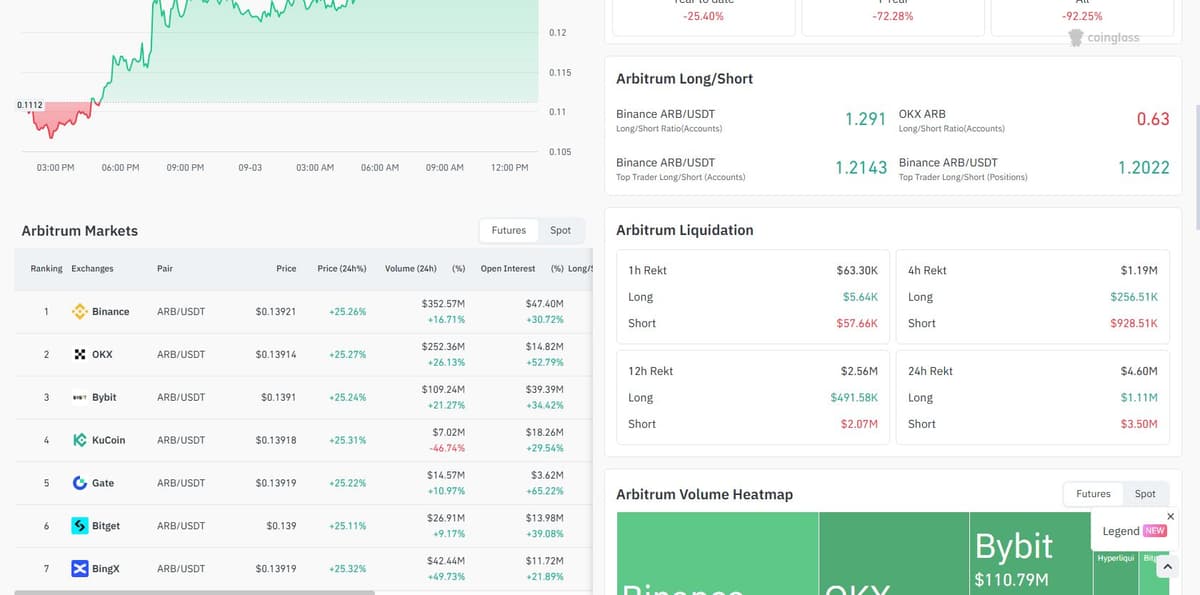Click Bitget price cell $0.139
1200x595 pixels.
[x=281, y=526]
